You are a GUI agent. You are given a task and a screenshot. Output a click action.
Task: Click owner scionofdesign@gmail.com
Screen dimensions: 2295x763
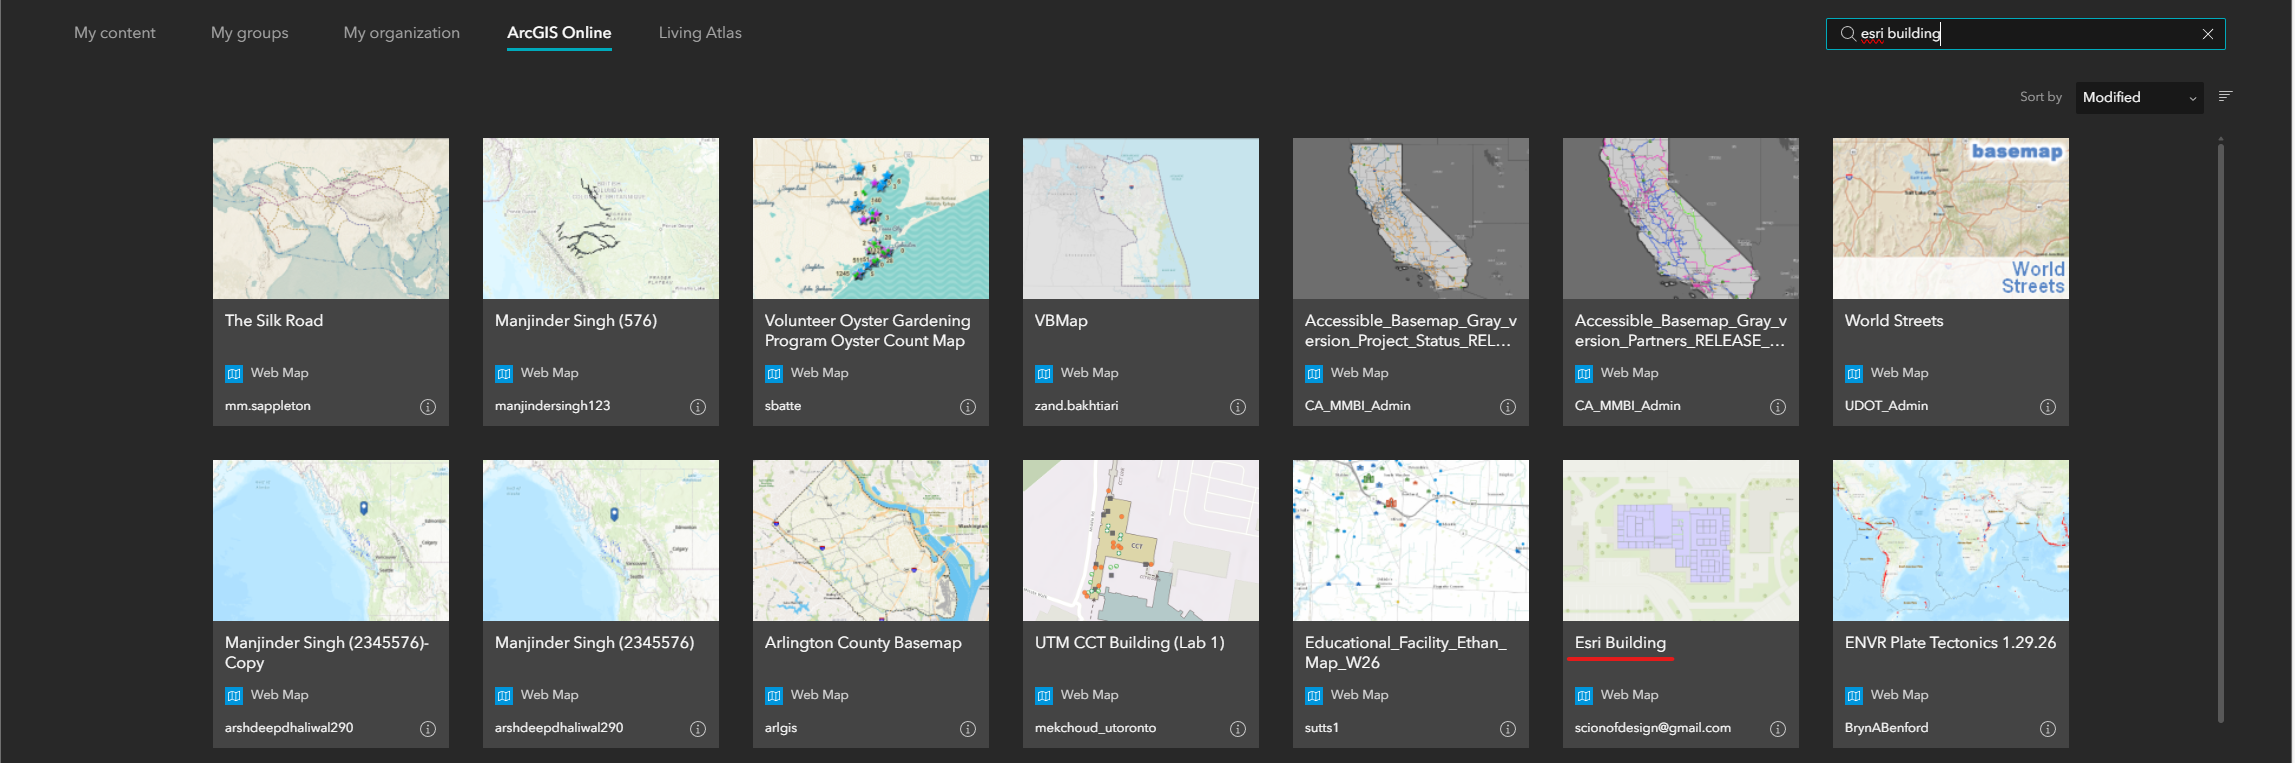[x=1653, y=728]
